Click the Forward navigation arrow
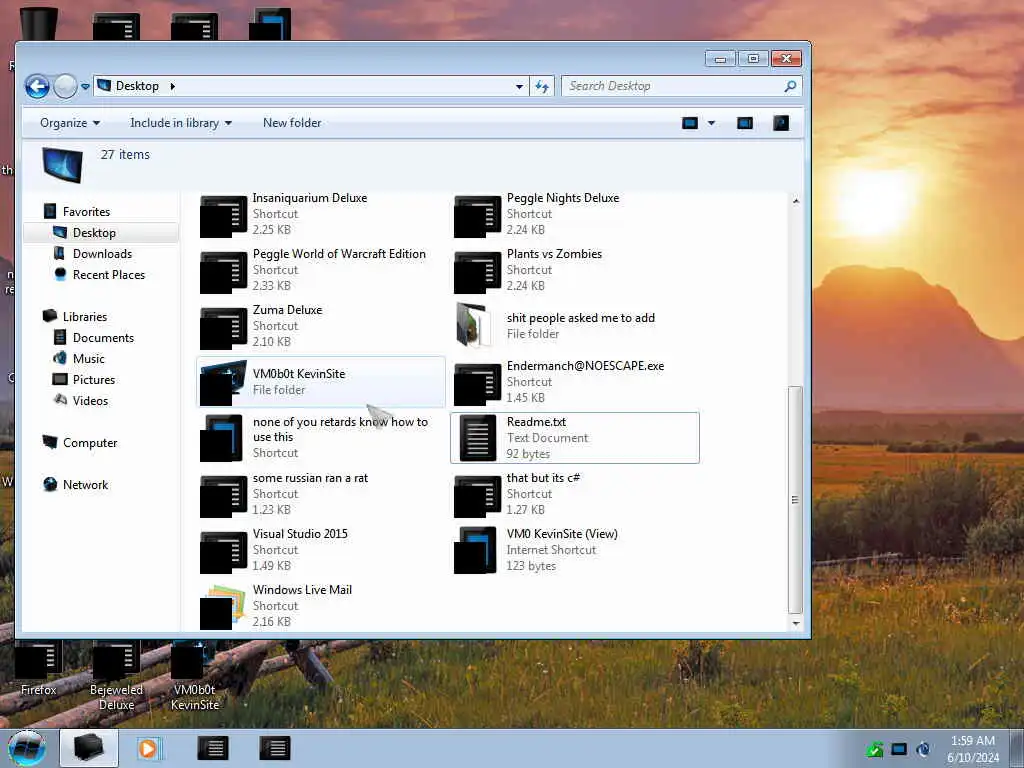 pyautogui.click(x=65, y=86)
